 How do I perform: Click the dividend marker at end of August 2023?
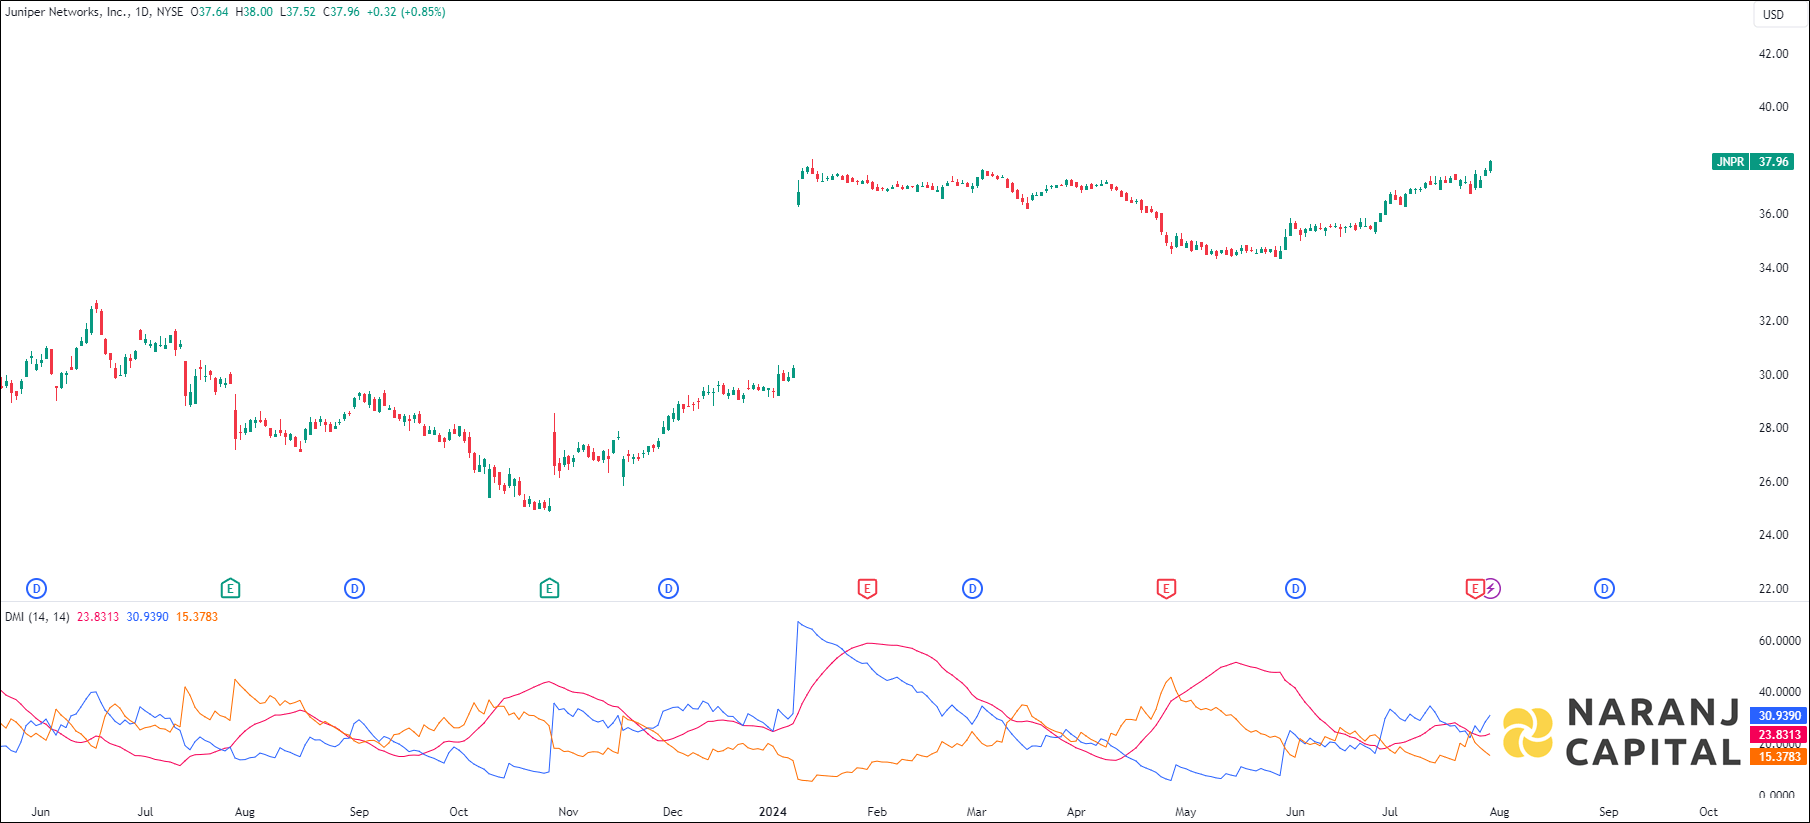pos(355,589)
